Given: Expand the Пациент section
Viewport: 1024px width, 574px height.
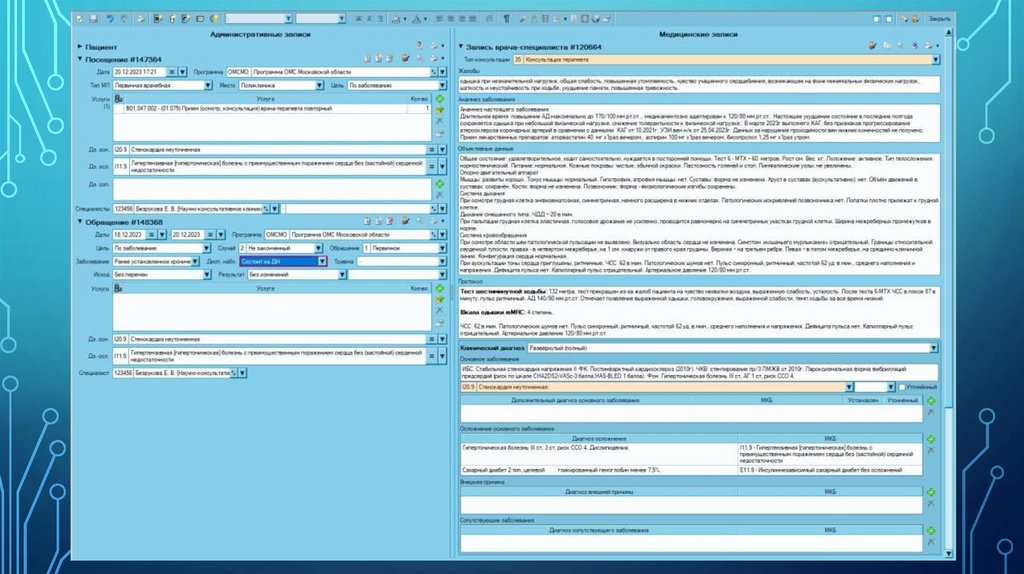Looking at the screenshot, I should [x=79, y=47].
